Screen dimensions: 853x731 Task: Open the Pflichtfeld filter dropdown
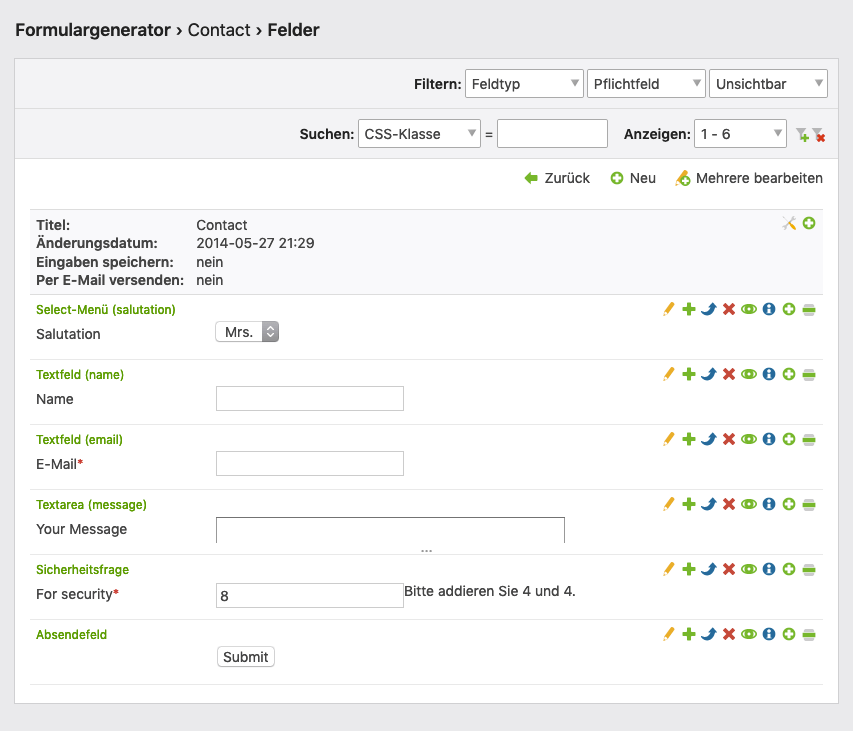646,84
